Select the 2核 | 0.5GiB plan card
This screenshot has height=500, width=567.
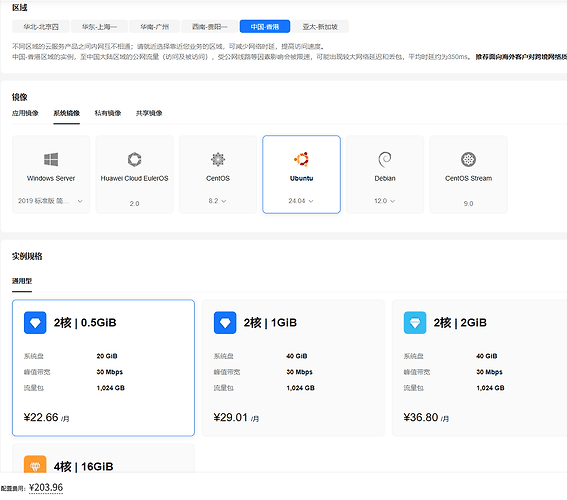point(103,368)
